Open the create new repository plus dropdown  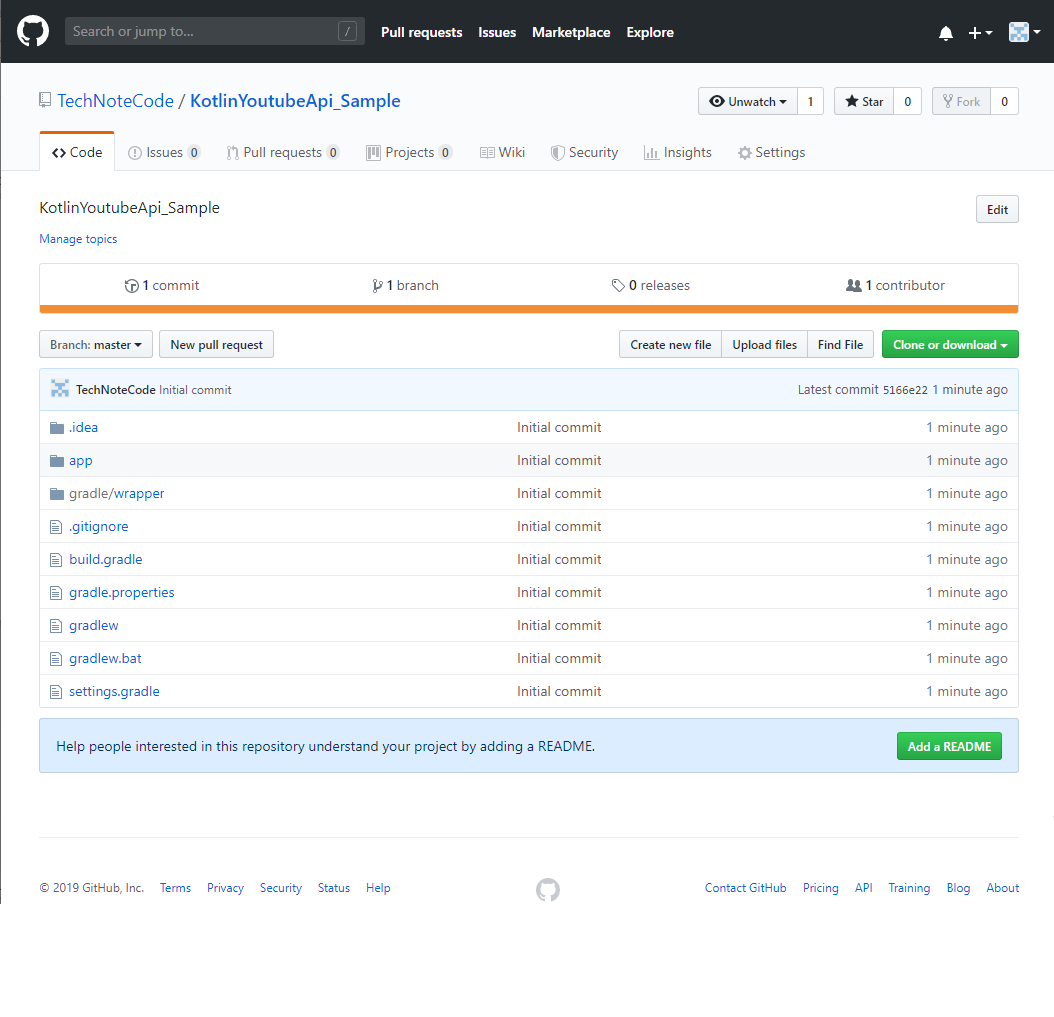[980, 32]
